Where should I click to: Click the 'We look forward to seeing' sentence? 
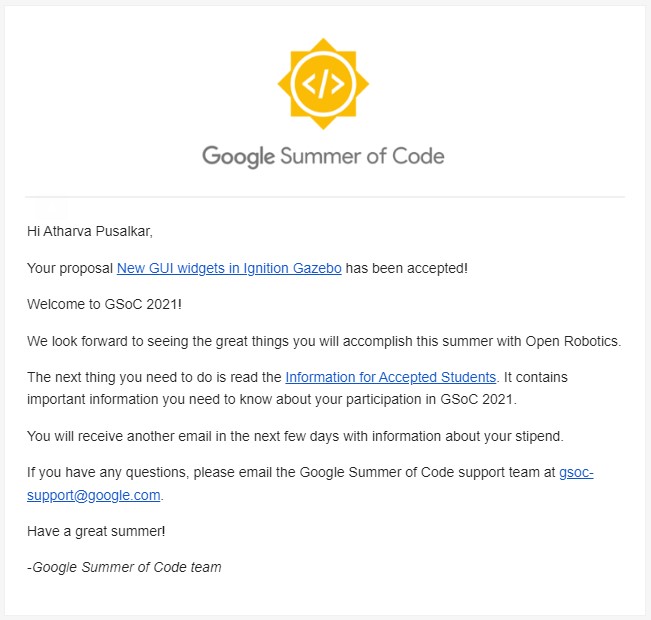(x=324, y=341)
